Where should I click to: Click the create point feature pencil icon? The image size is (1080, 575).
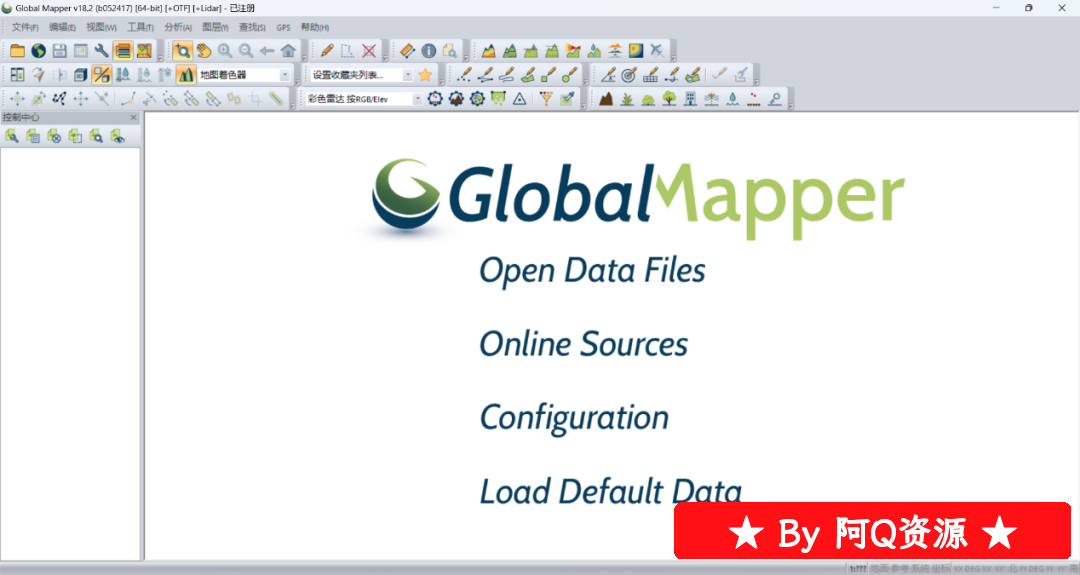tap(464, 74)
